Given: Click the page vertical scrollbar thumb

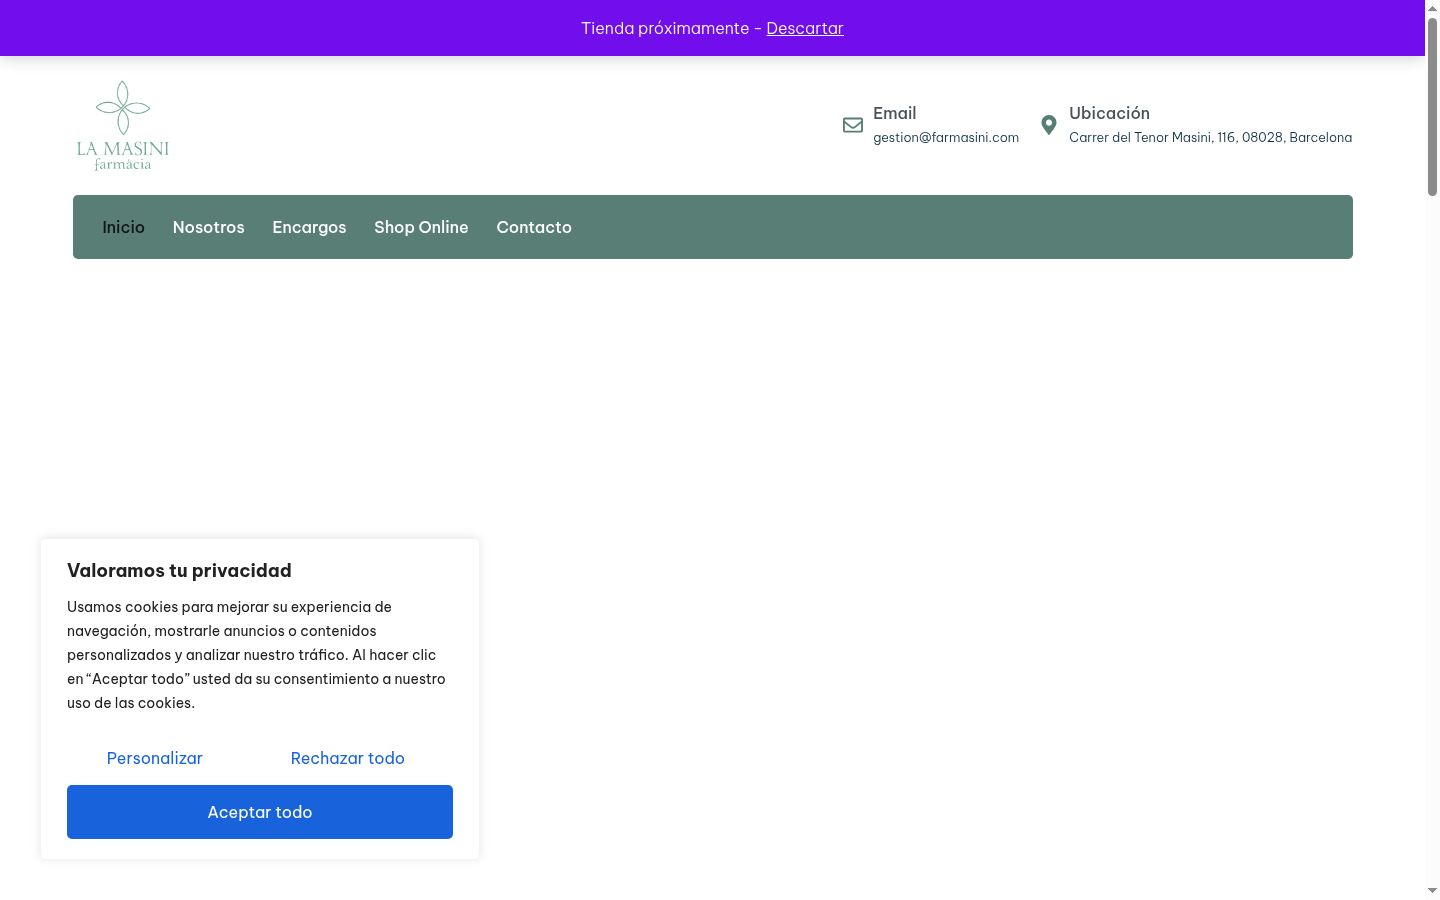Looking at the screenshot, I should coord(1432,106).
